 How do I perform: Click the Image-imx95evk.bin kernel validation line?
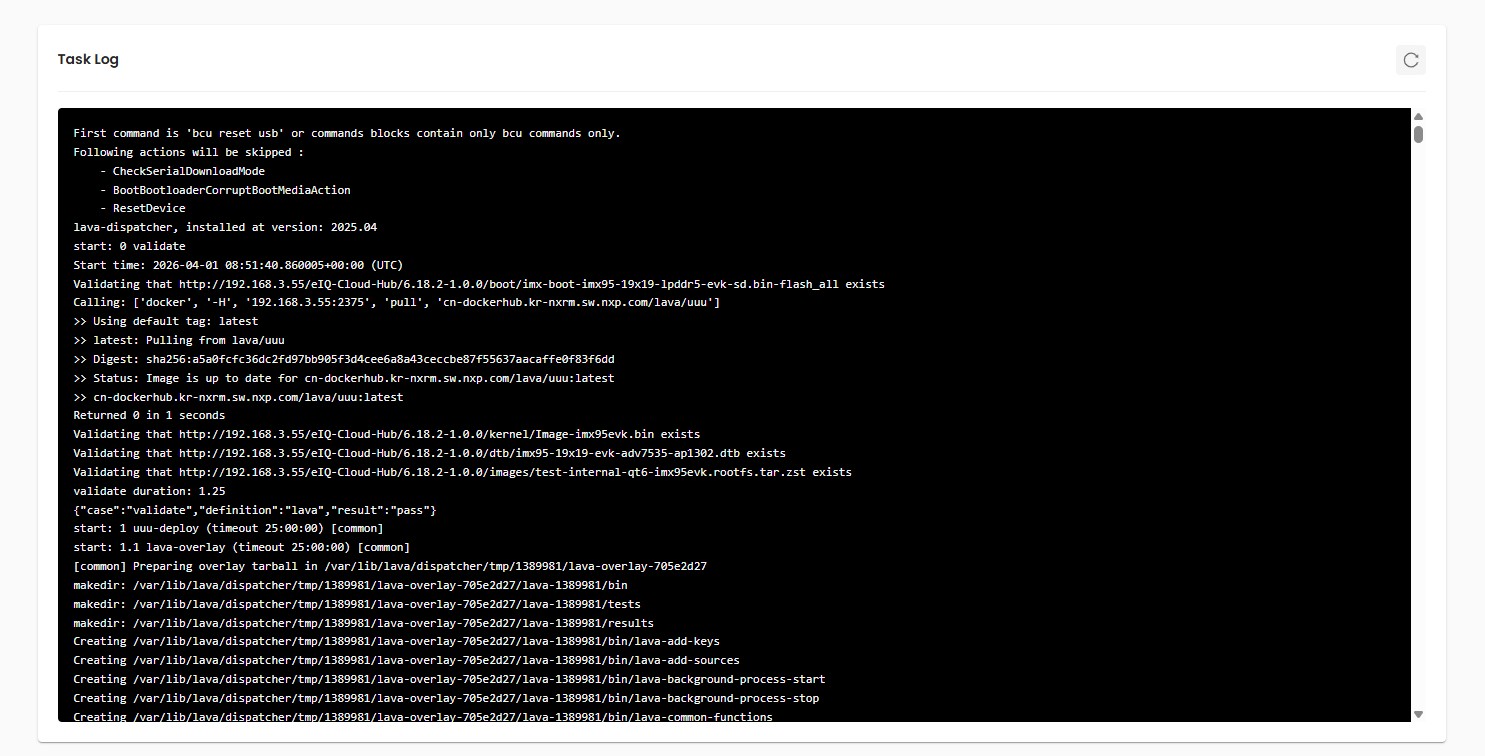click(x=386, y=434)
